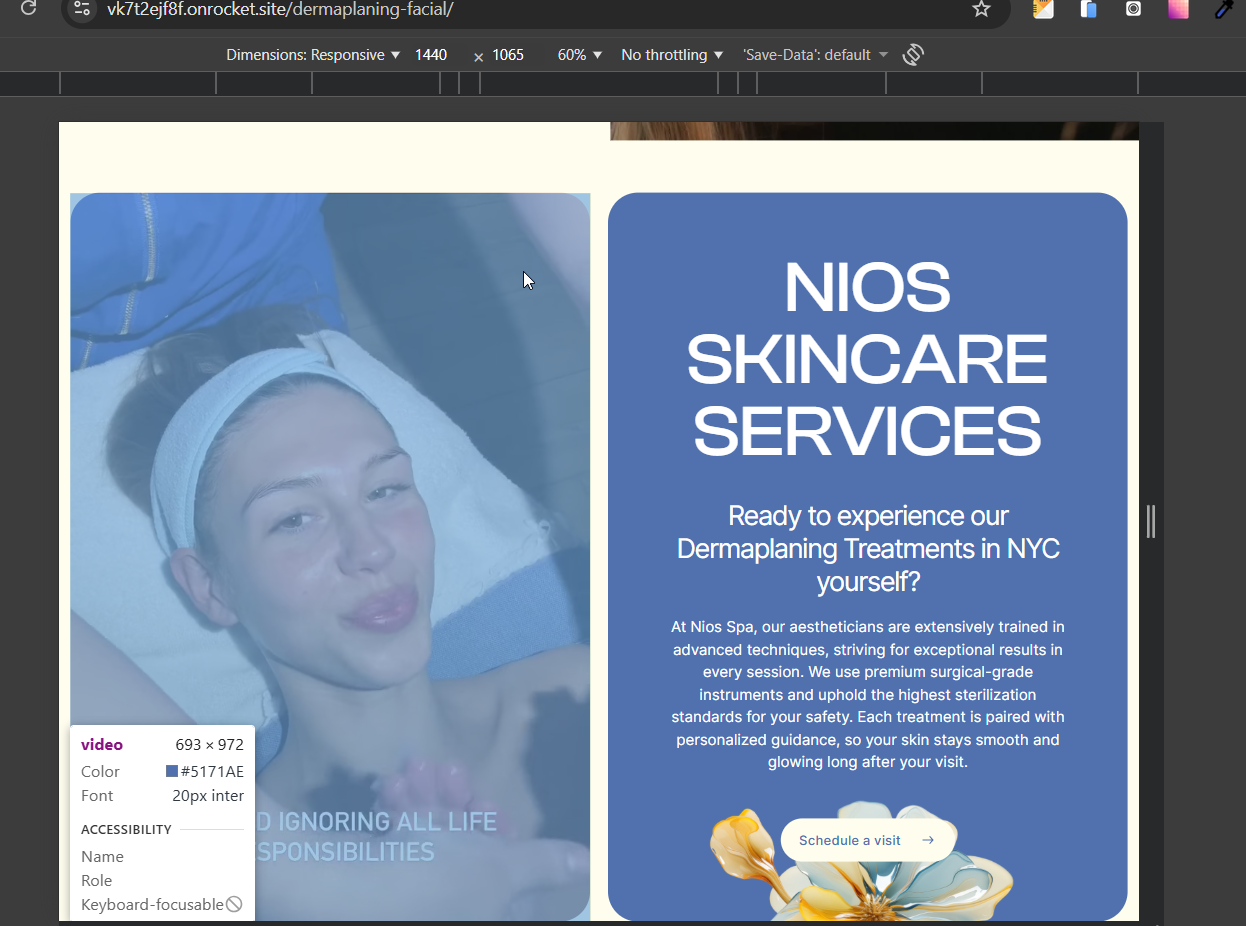Open the pink gradient extension icon
Image resolution: width=1246 pixels, height=926 pixels.
click(x=1179, y=9)
